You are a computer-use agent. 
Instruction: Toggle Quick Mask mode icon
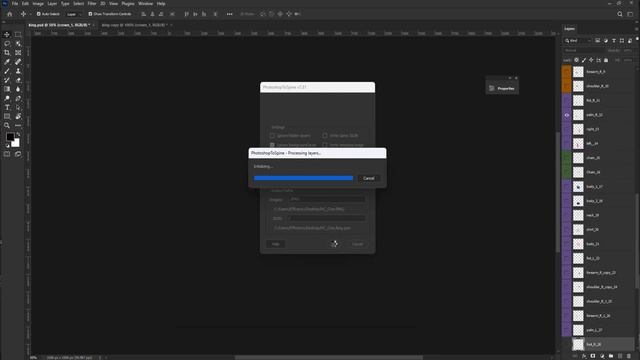pyautogui.click(x=7, y=154)
